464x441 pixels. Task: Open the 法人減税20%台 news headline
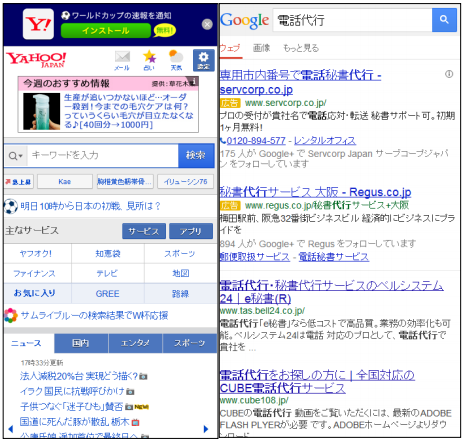(79, 376)
